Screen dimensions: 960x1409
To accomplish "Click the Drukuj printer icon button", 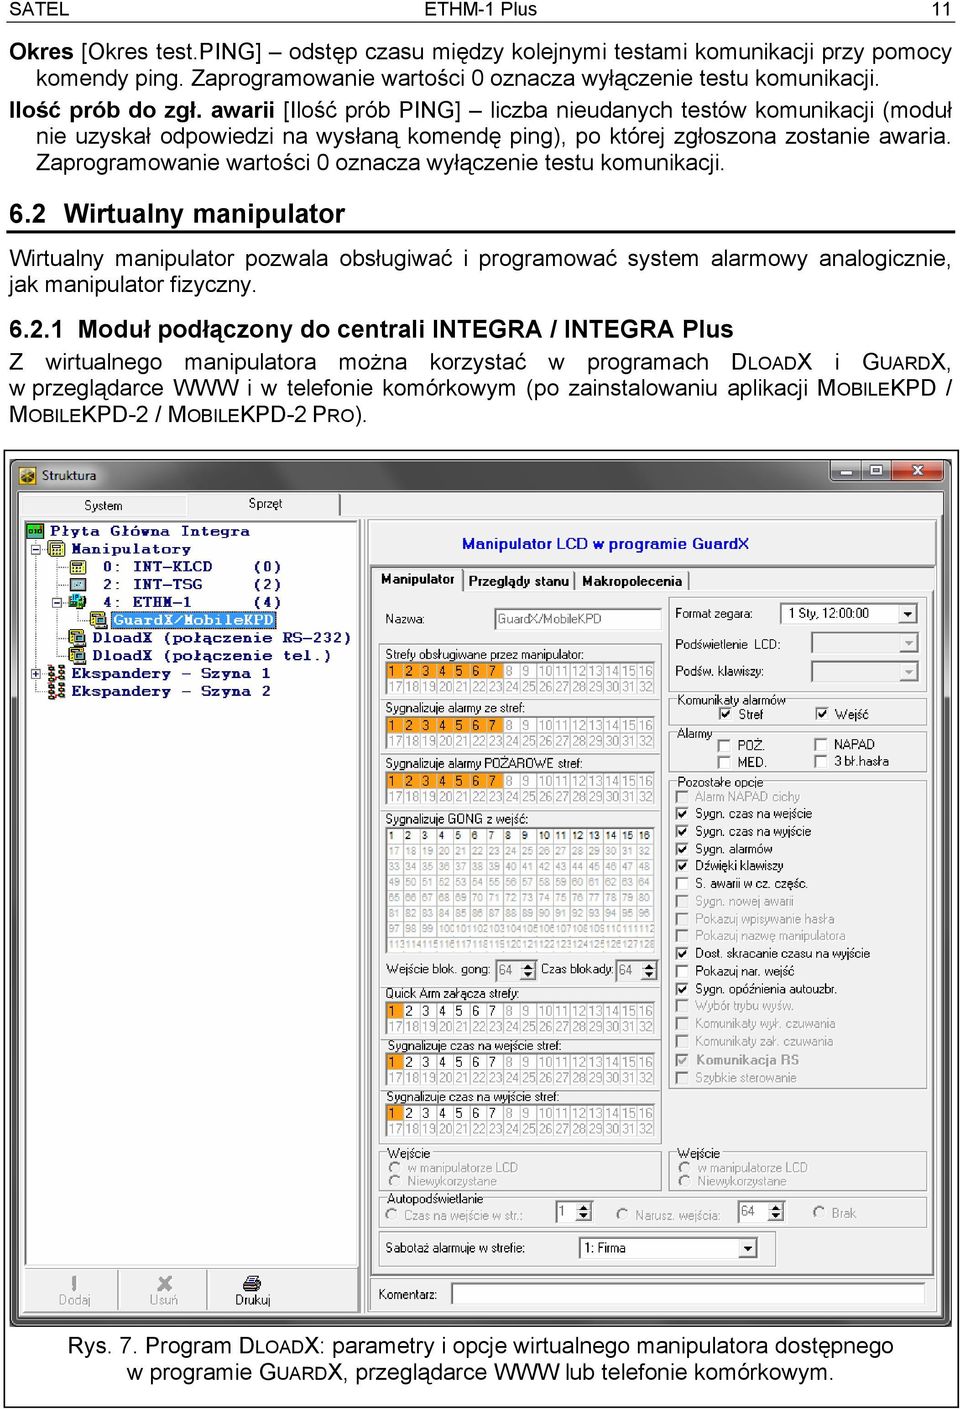I will point(252,1290).
